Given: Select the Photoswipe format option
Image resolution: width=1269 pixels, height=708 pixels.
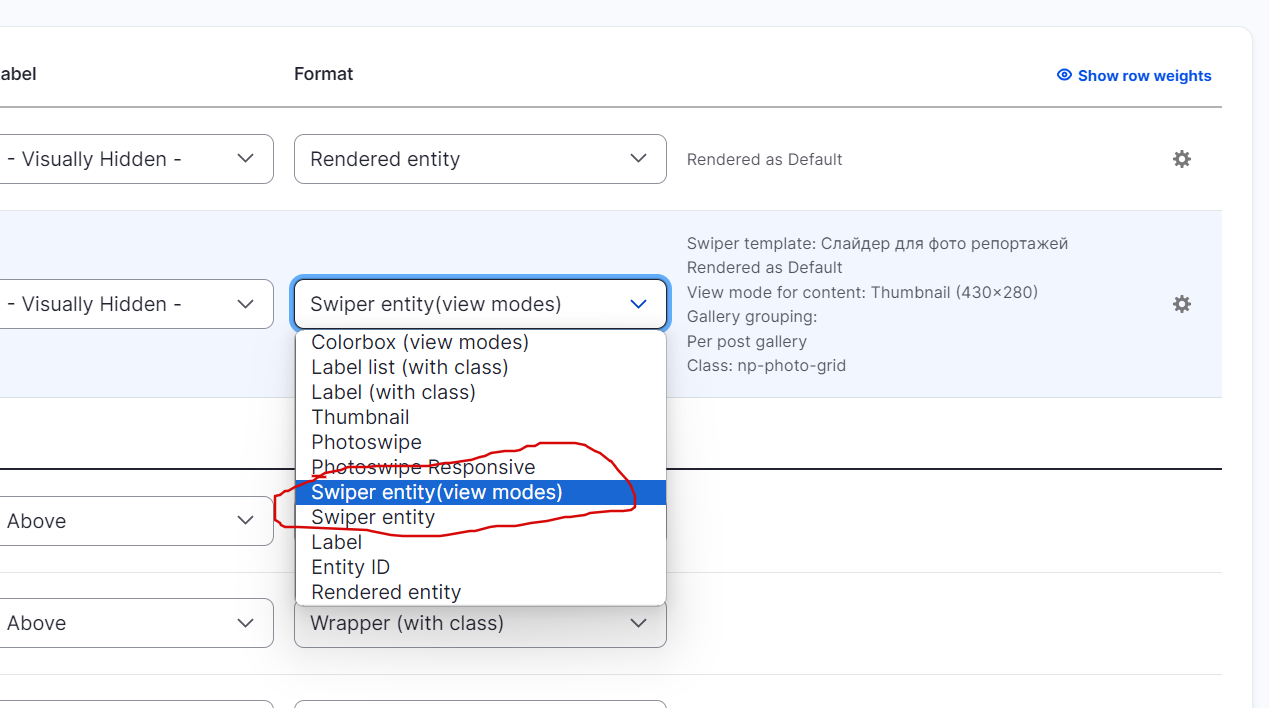Looking at the screenshot, I should [x=366, y=441].
